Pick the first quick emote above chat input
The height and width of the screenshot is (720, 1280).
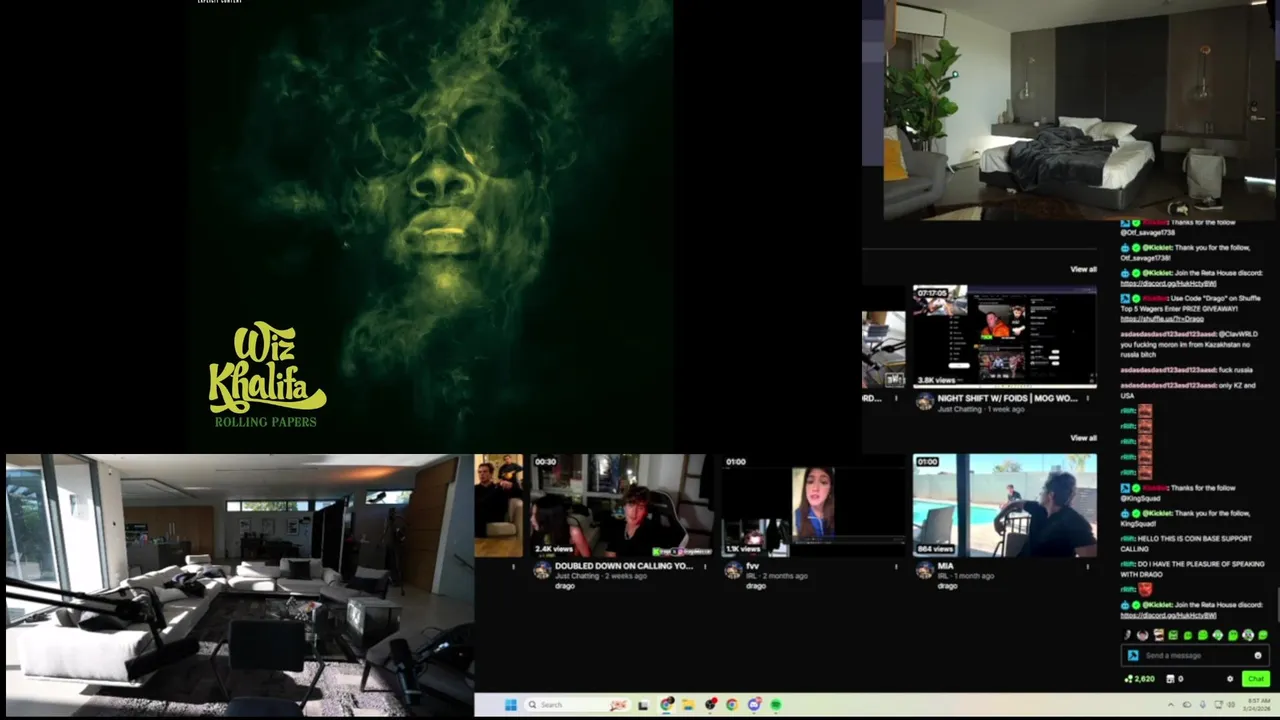pos(1127,635)
